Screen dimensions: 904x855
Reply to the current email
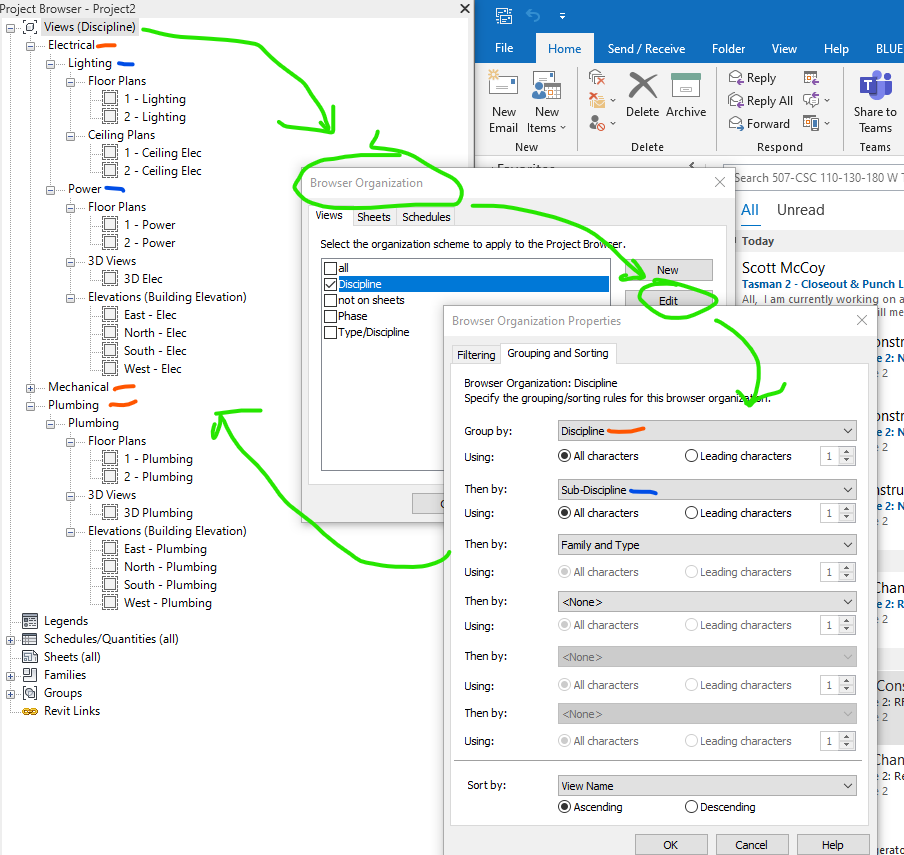[755, 77]
